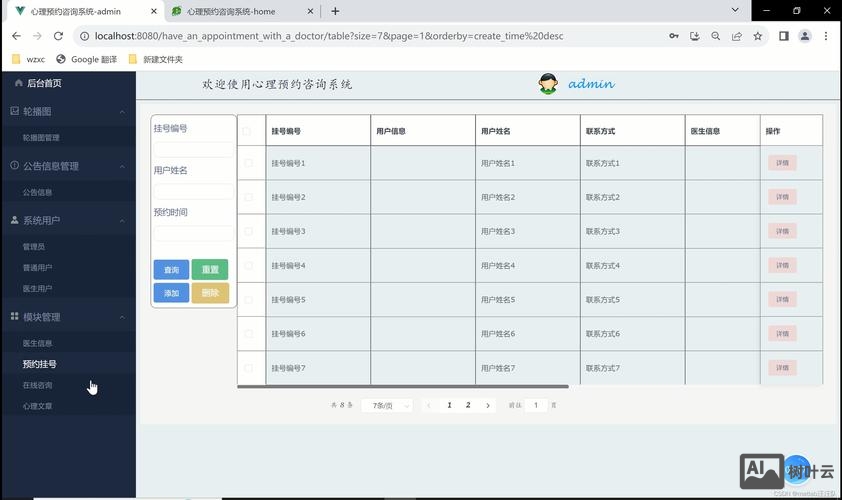Click the table horizontal scrollbar
842x500 pixels.
403,386
